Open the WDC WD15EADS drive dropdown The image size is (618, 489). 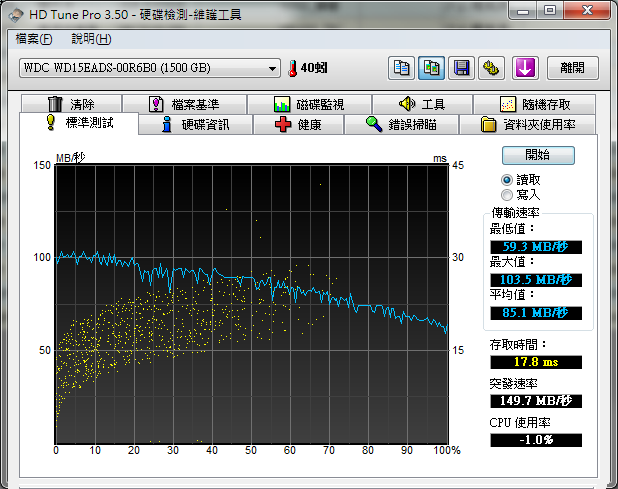pyautogui.click(x=150, y=68)
